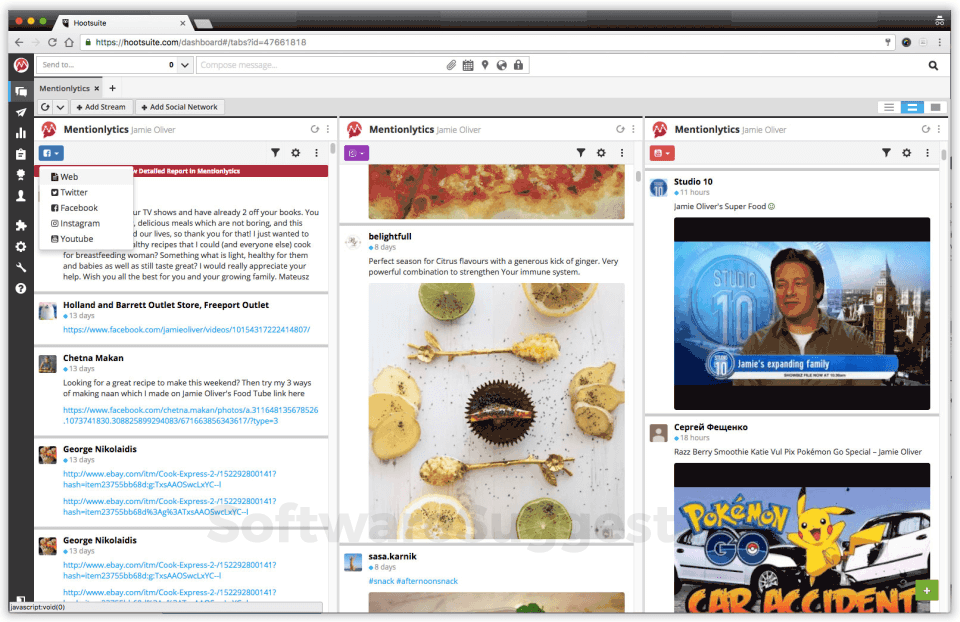Screen dimensions: 960x622
Task: Reload the page in browser toolbar
Action: [52, 42]
